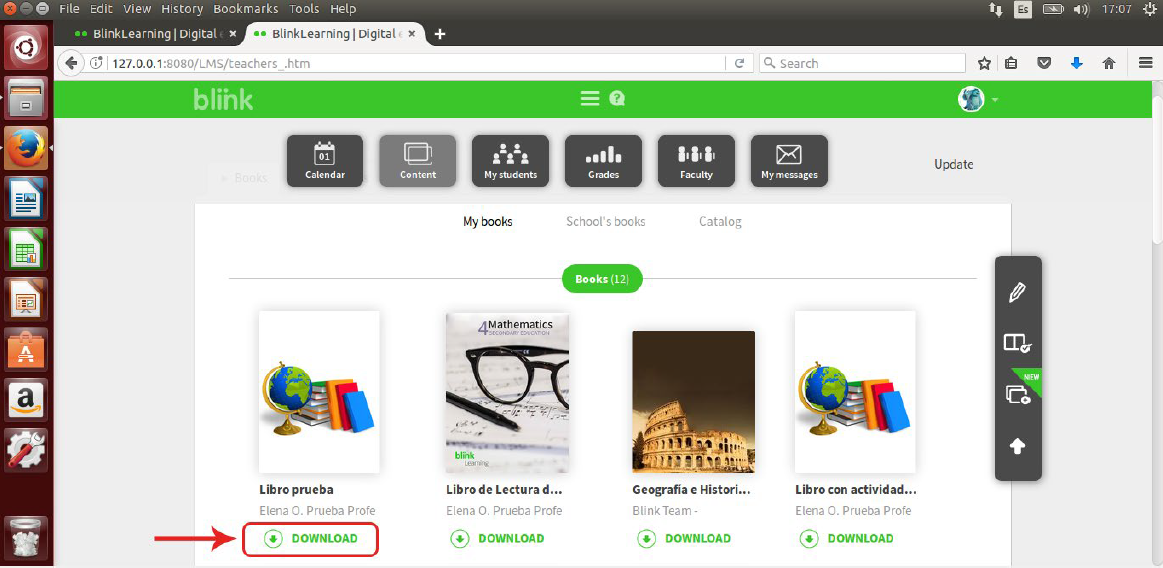Click the pencil edit icon in side panel
Viewport: 1163px width, 568px height.
(1017, 293)
